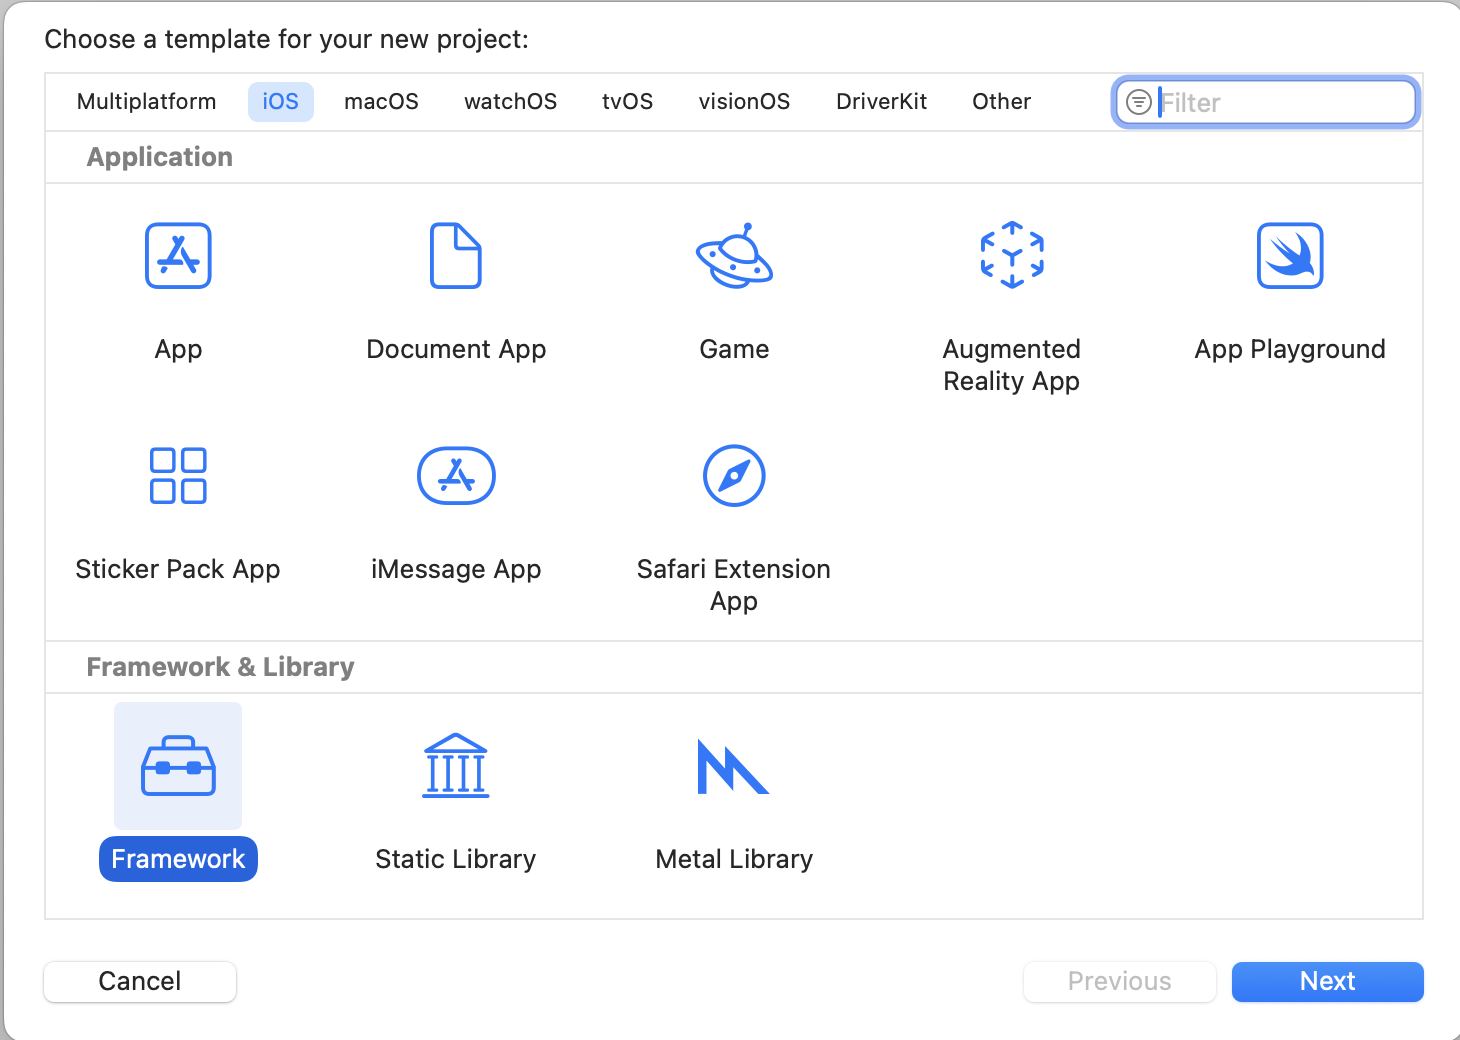Screen dimensions: 1460x1040
Task: Choose the Safari Extension App compass icon
Action: point(734,476)
